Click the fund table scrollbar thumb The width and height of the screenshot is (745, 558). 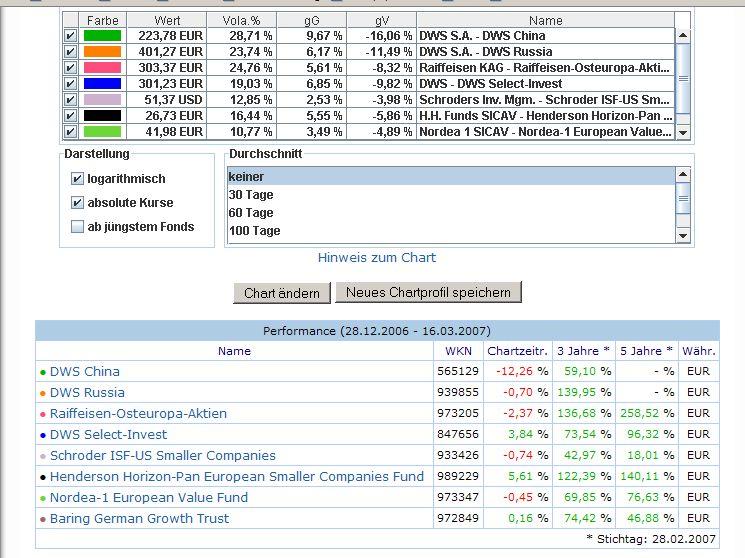click(x=683, y=78)
